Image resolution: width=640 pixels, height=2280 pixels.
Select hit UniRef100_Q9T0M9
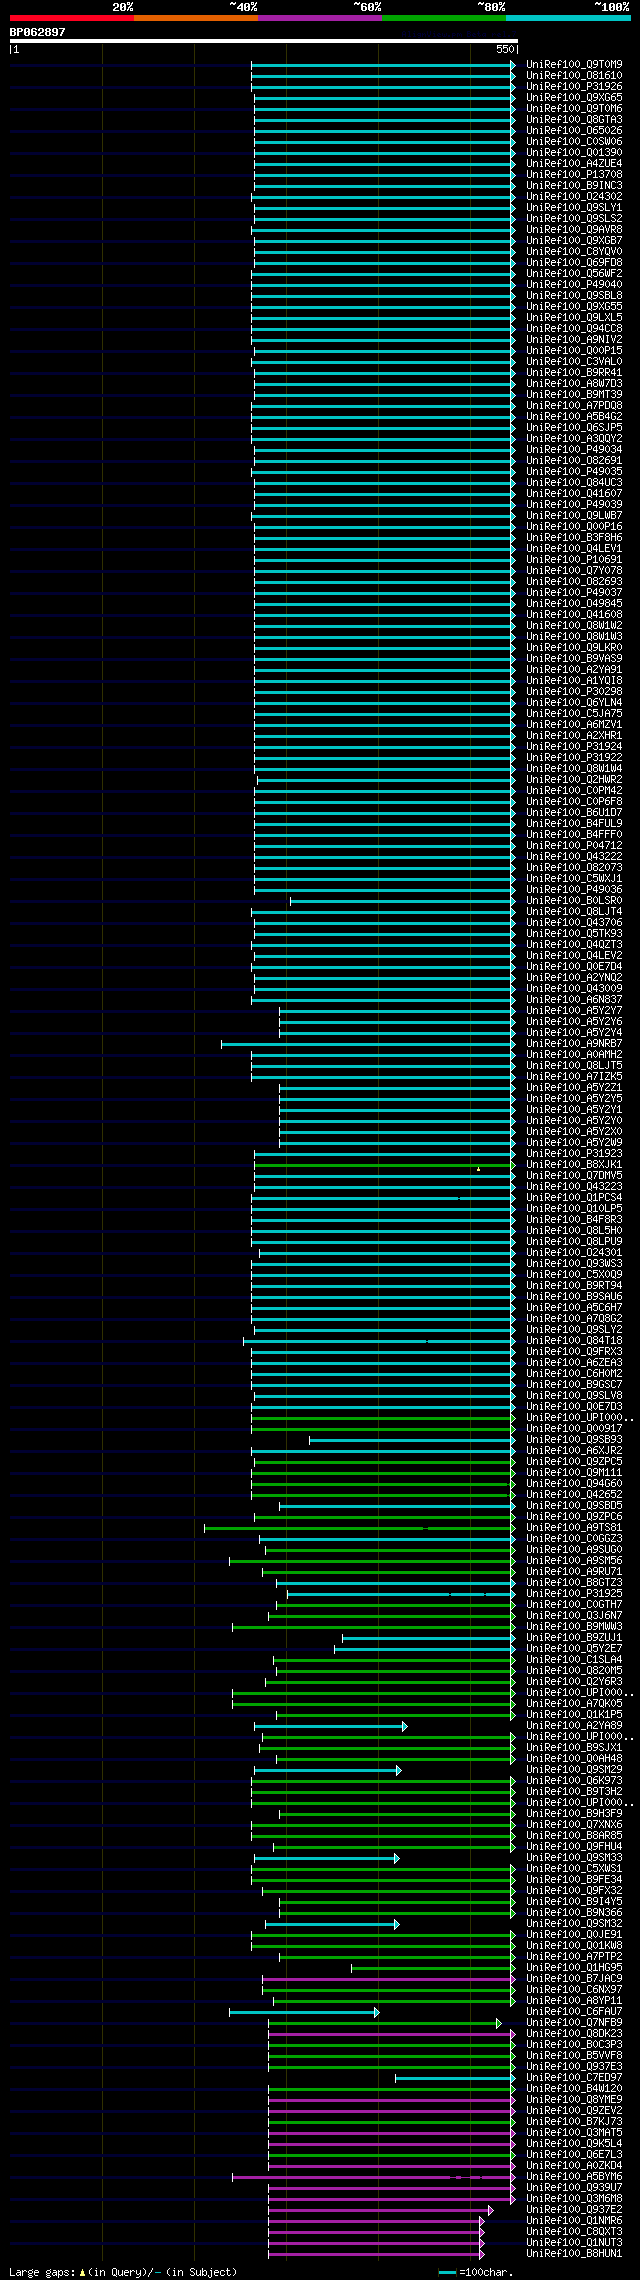[x=574, y=65]
